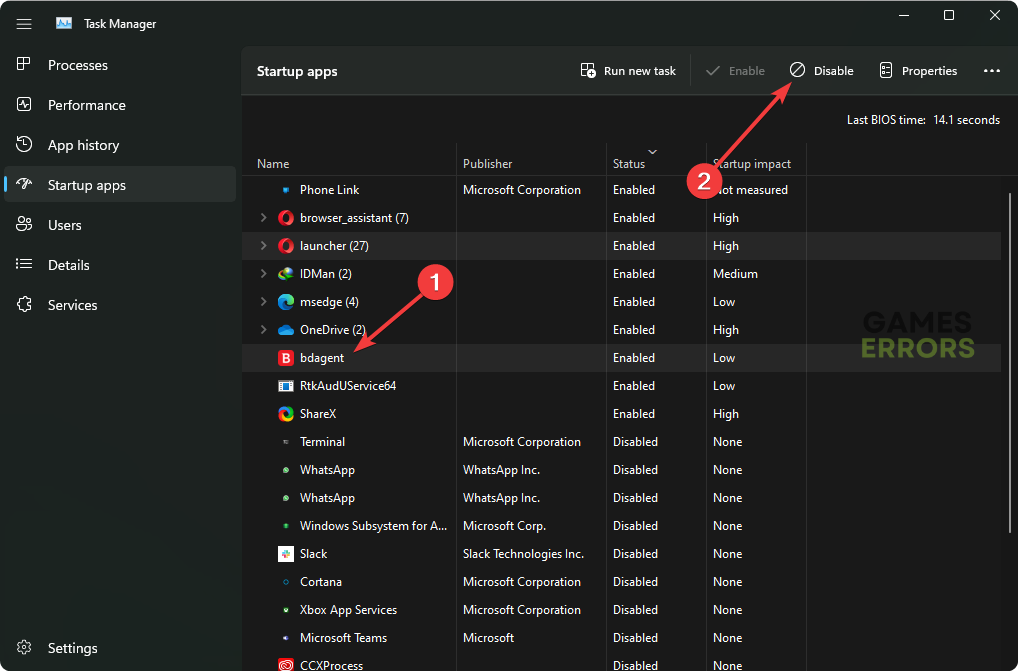Open Properties for selected app
The height and width of the screenshot is (671, 1018).
(917, 71)
